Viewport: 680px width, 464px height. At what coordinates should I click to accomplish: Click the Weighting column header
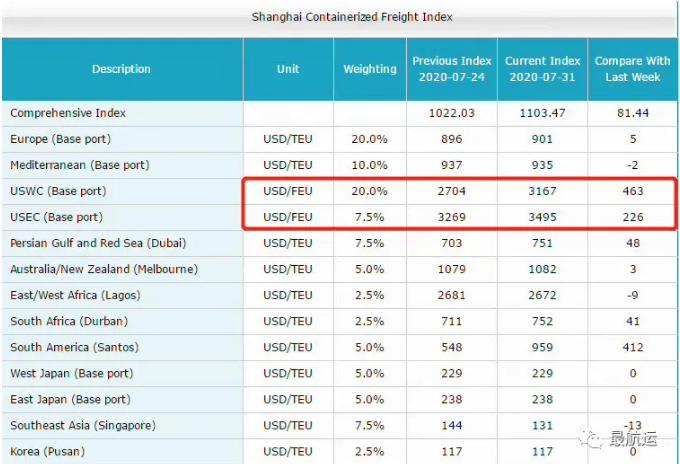(x=370, y=69)
